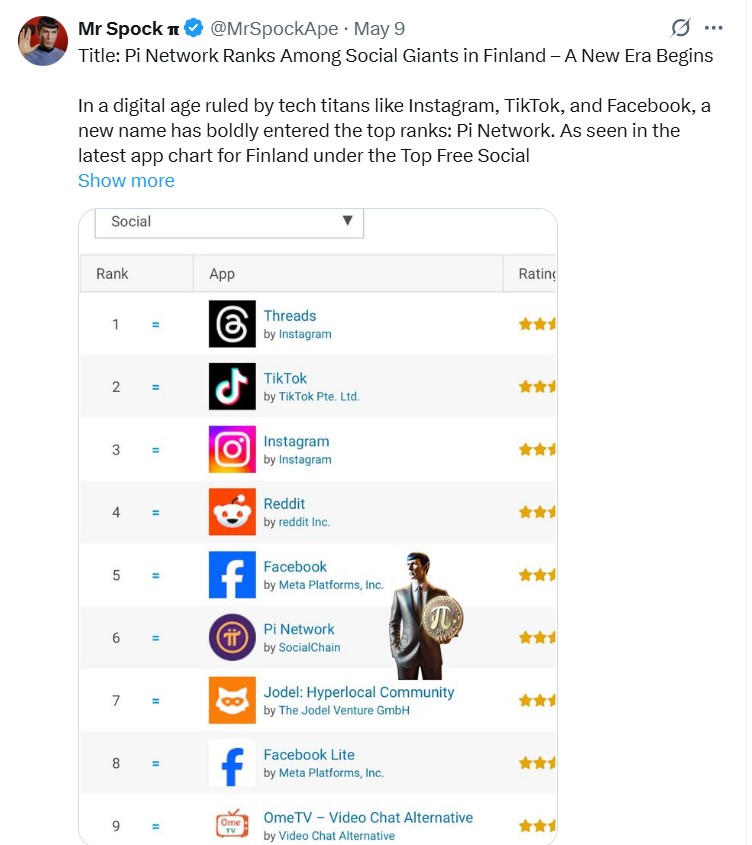The width and height of the screenshot is (752, 845).
Task: Click the Jodel fox app icon
Action: pos(232,700)
